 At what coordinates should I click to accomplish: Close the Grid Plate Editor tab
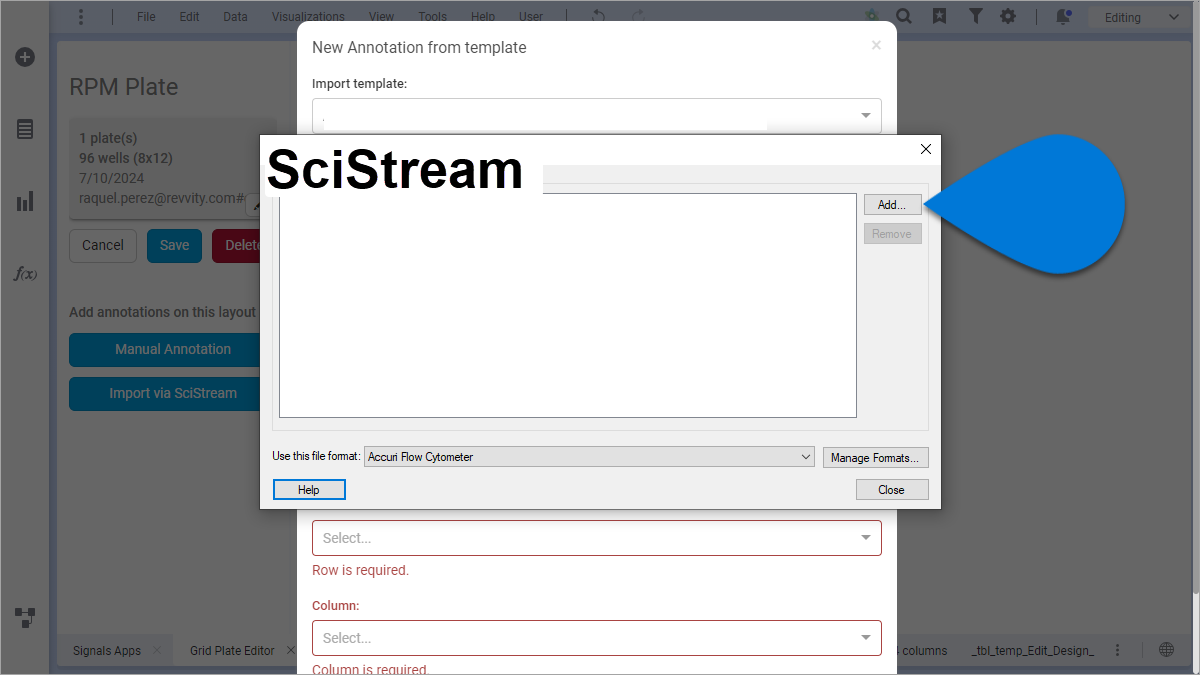(x=290, y=650)
